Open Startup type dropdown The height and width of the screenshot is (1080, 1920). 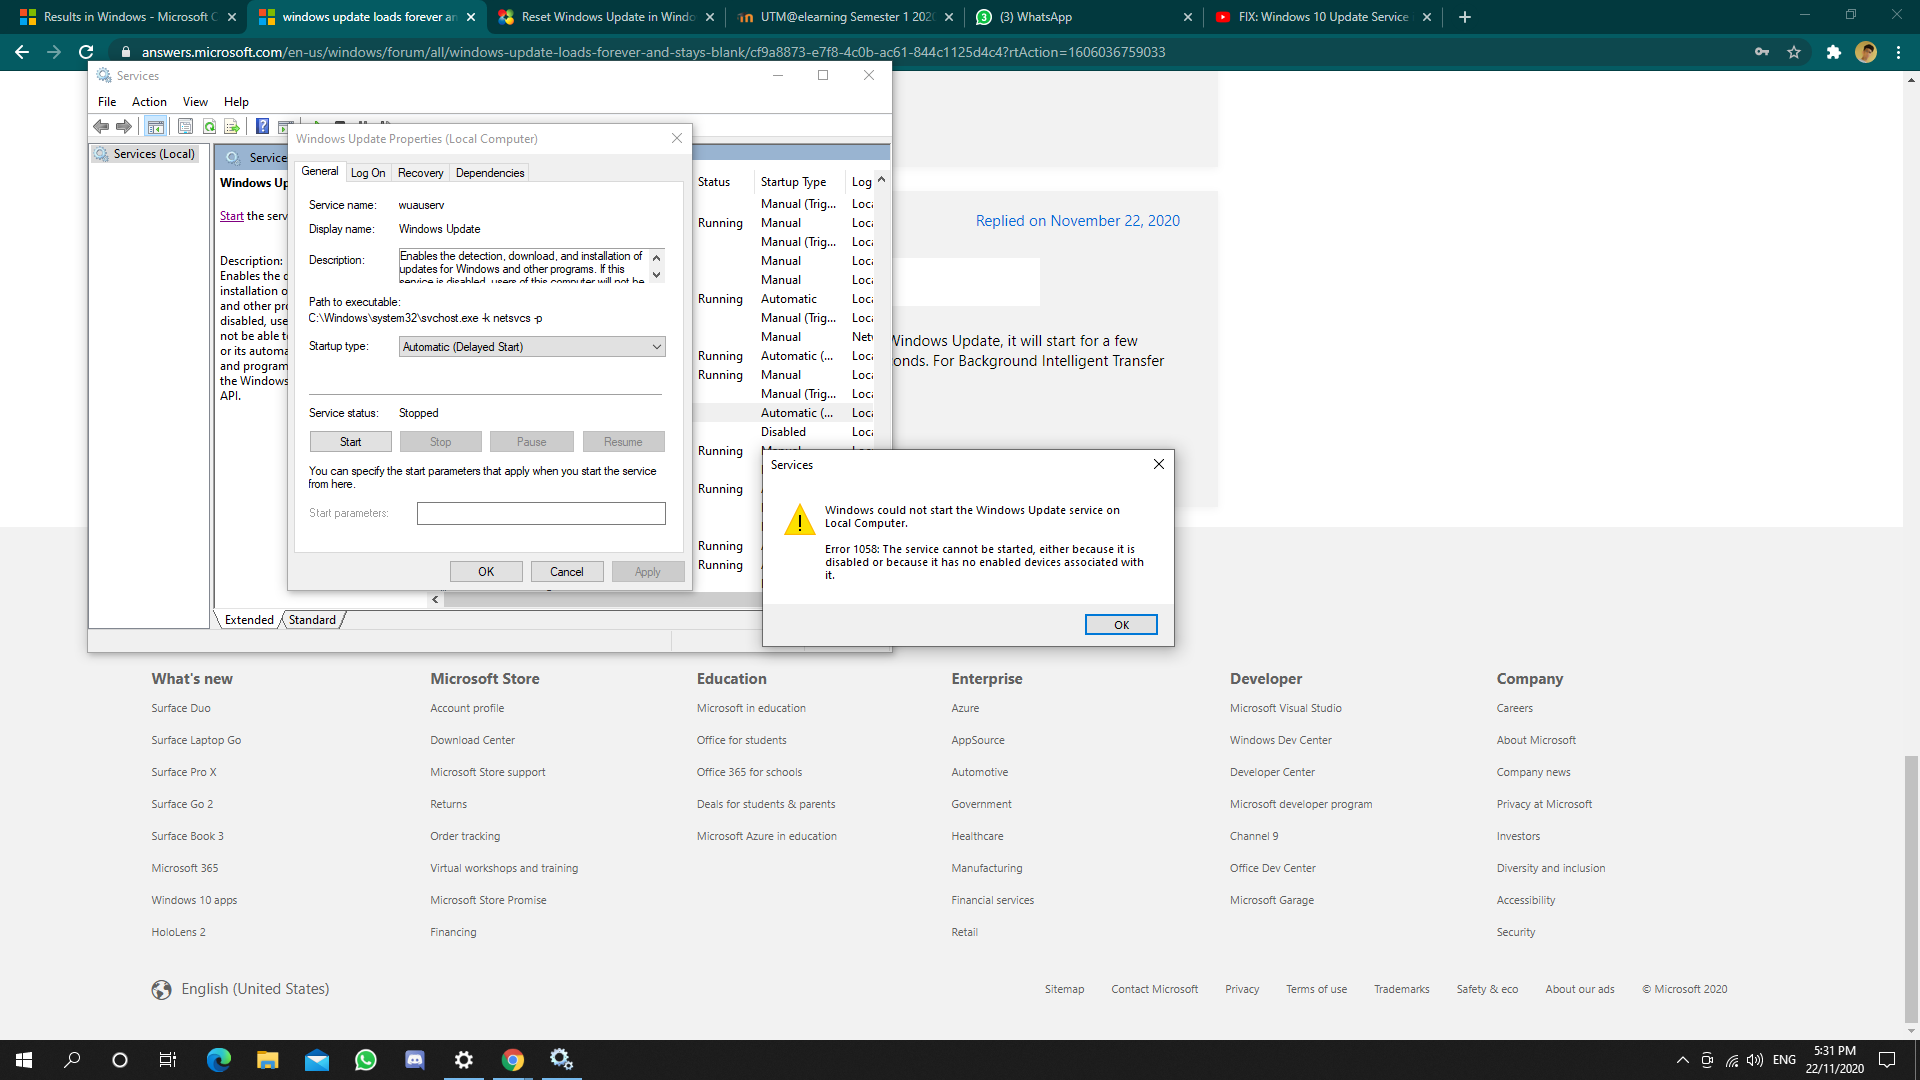[532, 347]
